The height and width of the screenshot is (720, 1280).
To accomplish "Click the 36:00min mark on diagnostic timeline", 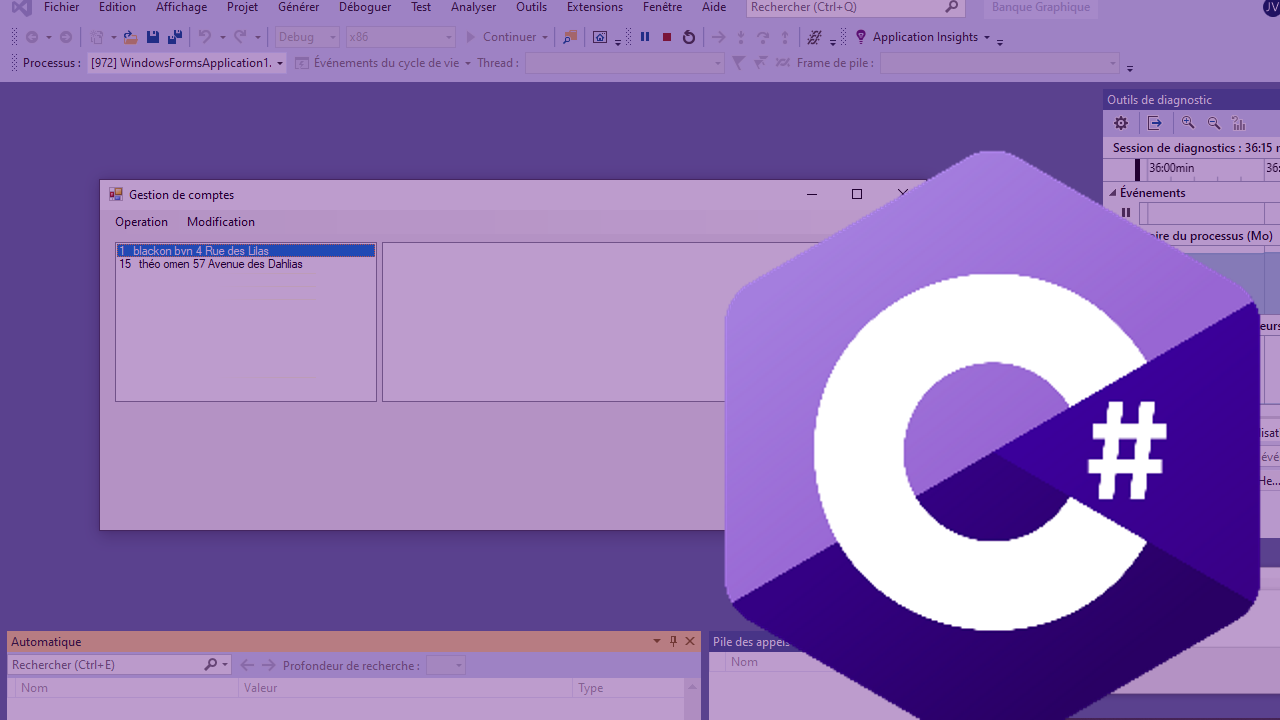I will [x=1171, y=168].
